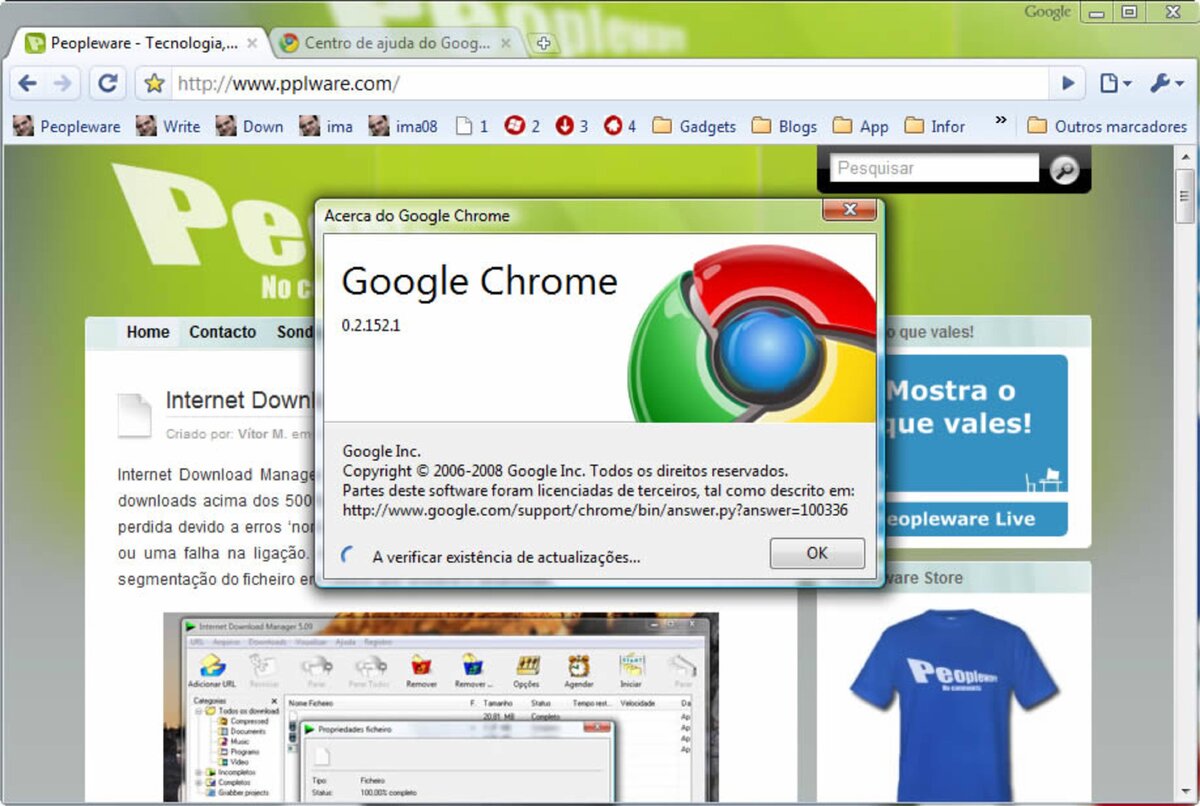Screen dimensions: 1200x806
Task: Bookmark this page with the star icon
Action: point(153,83)
